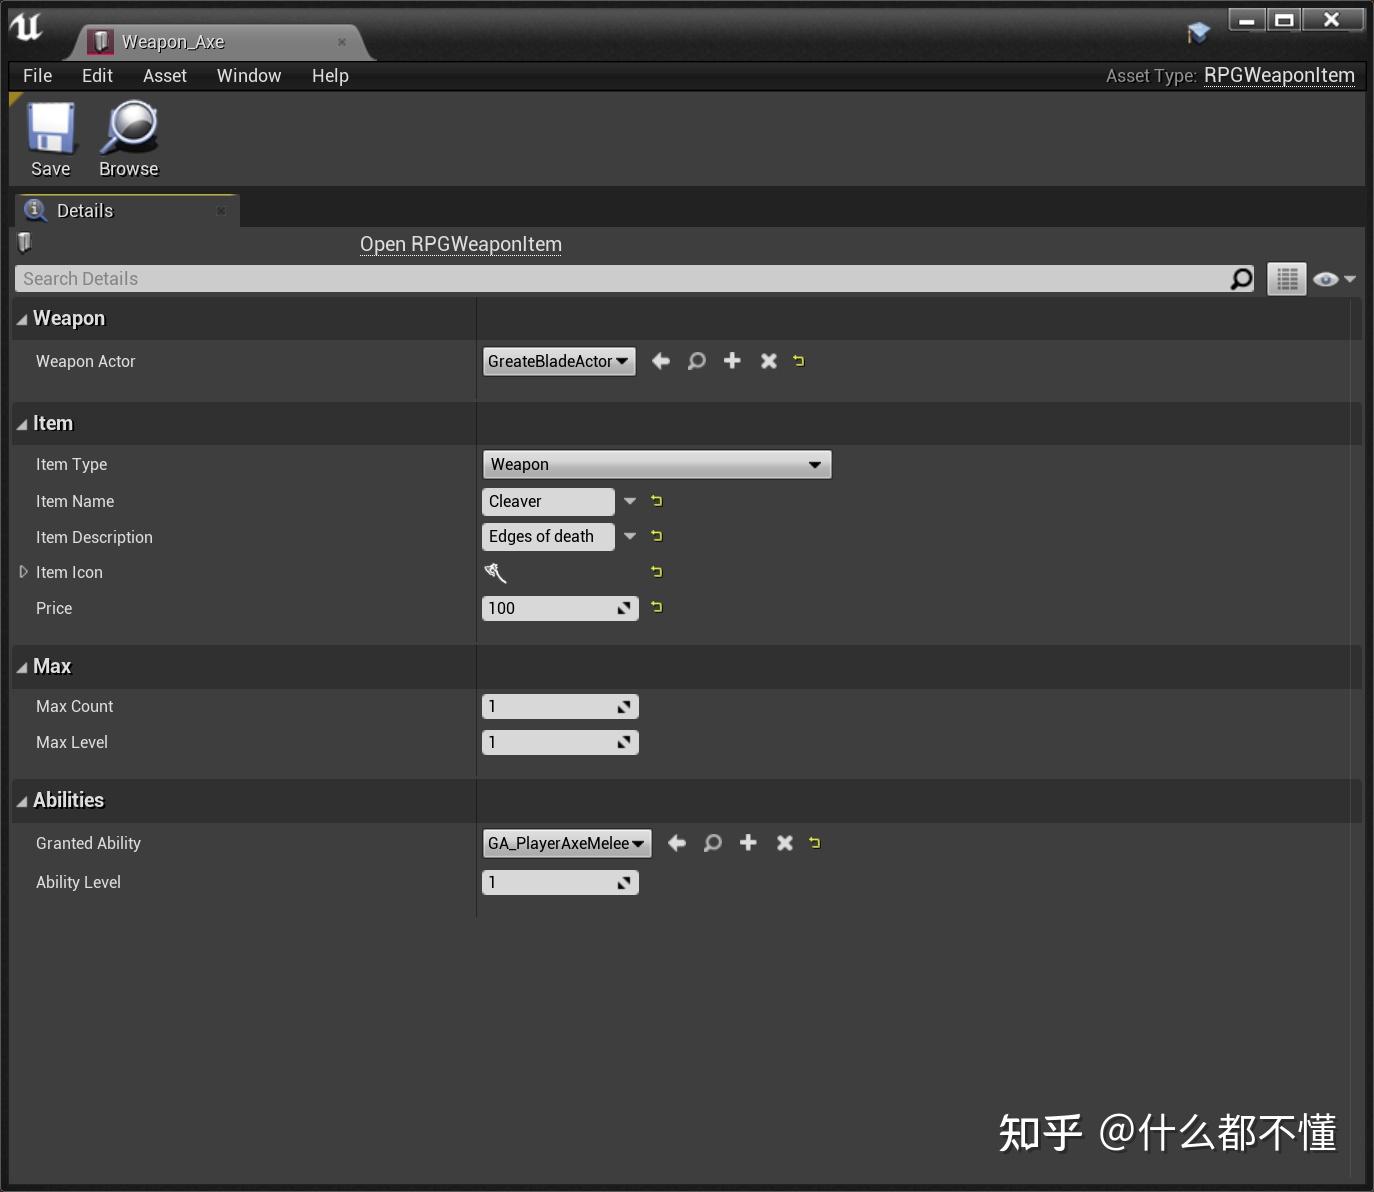Click the Open RPGWeaponItem link
The width and height of the screenshot is (1374, 1192).
[x=460, y=244]
